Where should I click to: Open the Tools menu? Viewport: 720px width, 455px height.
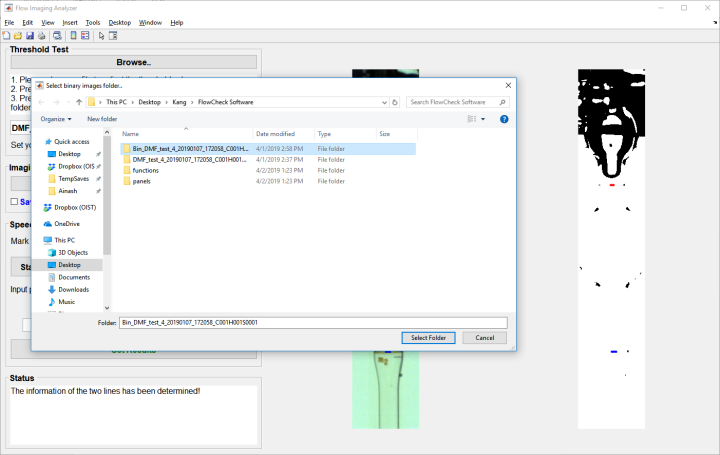(x=93, y=22)
